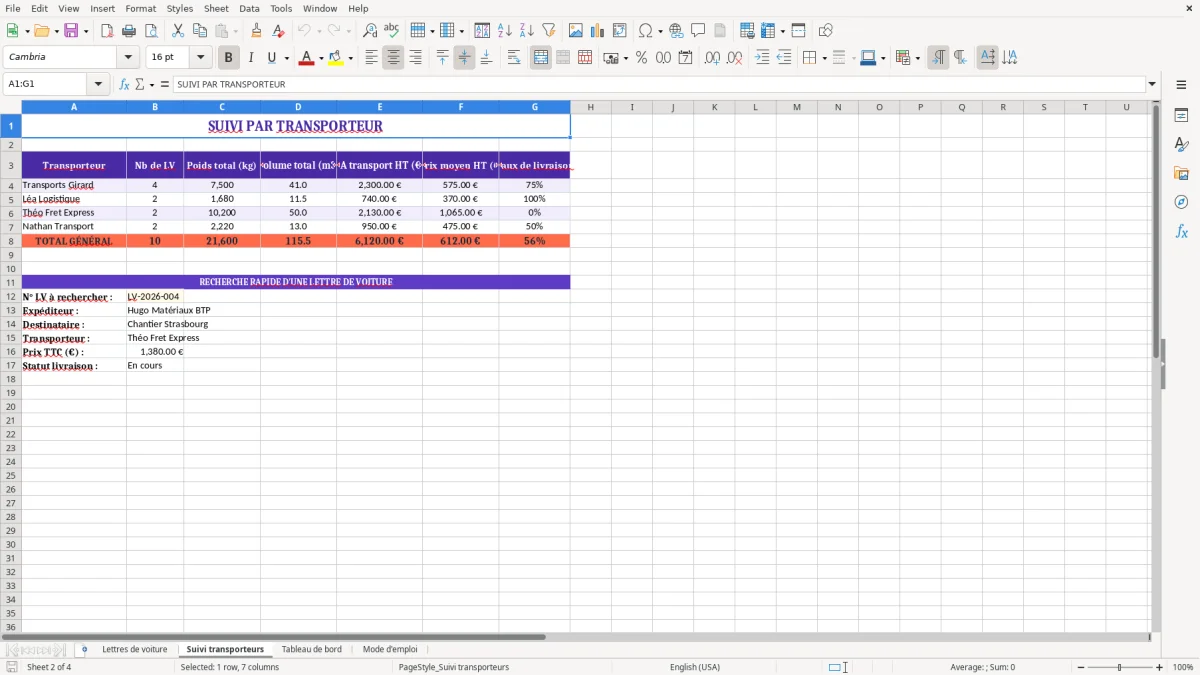Apply yellow background color swatch
The image size is (1200, 675).
336,58
